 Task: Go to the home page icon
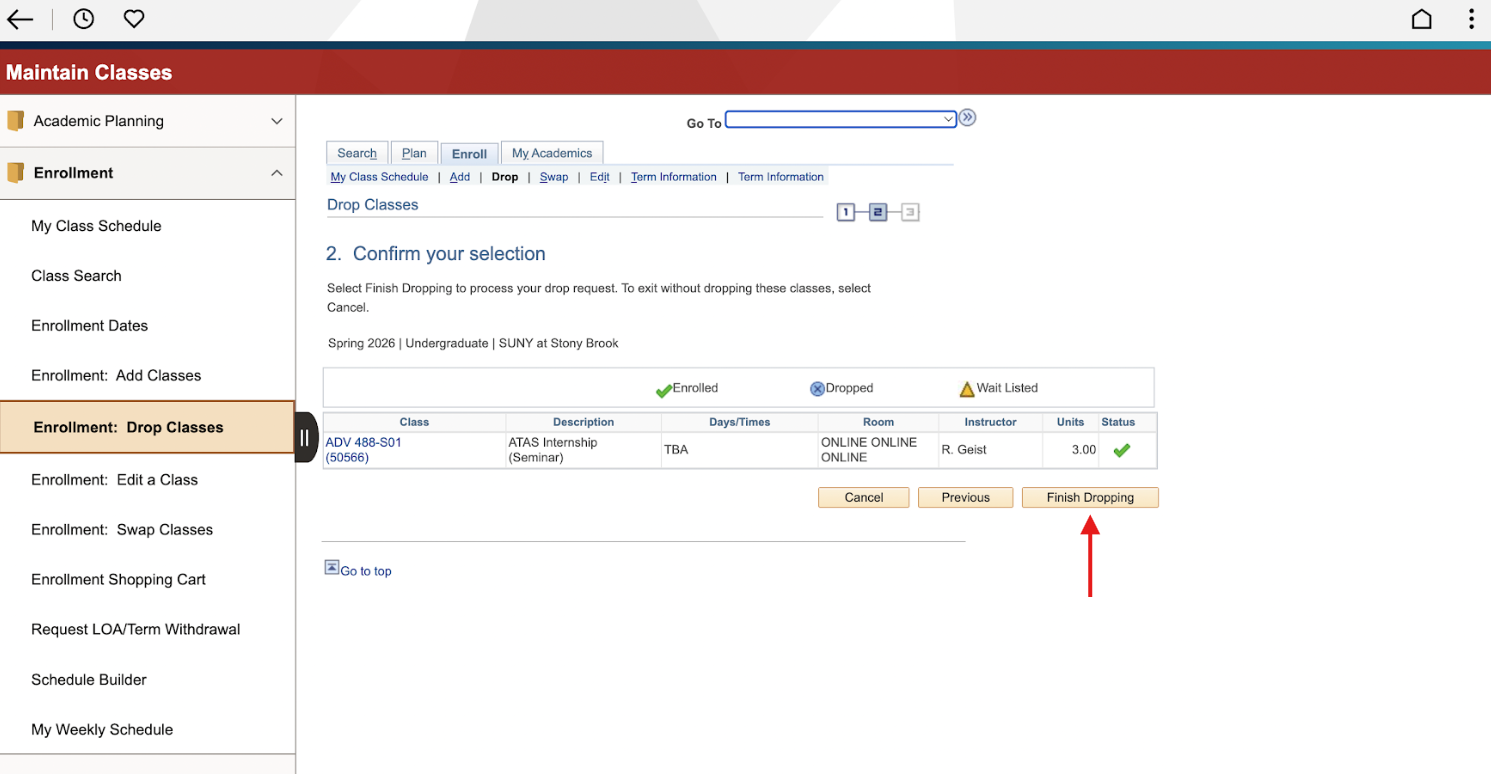click(x=1421, y=19)
